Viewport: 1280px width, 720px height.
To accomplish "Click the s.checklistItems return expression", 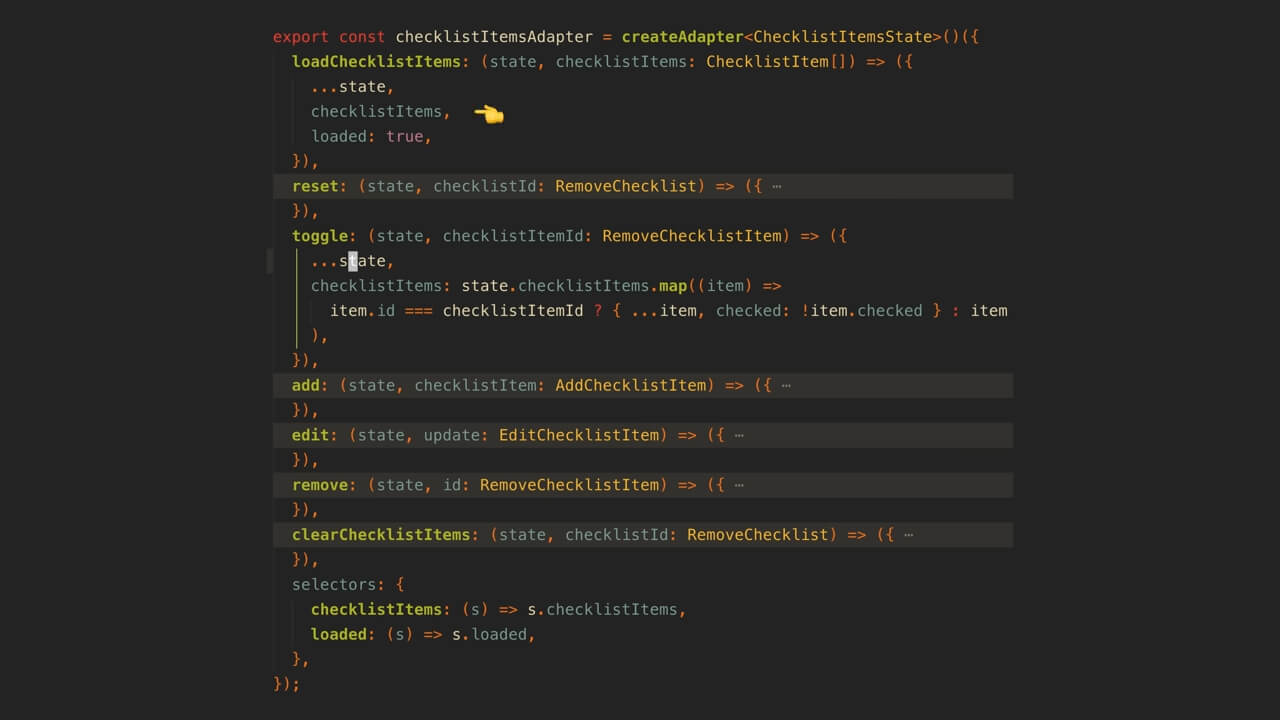I will 602,609.
